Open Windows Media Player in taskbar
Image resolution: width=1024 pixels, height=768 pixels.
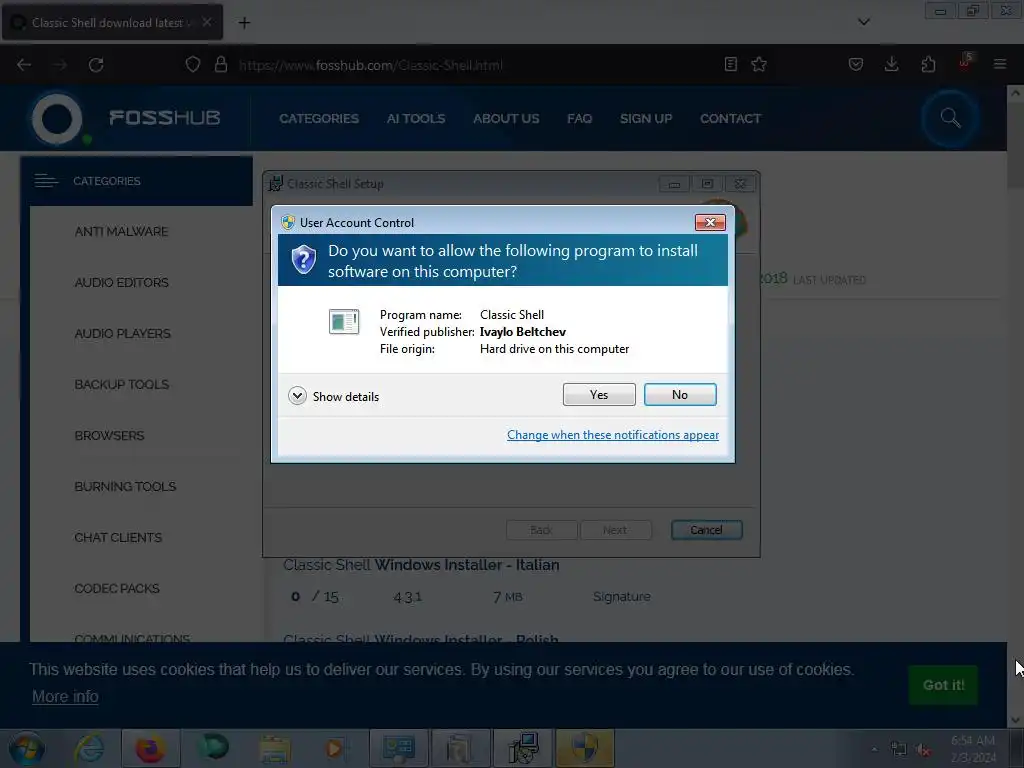point(334,748)
